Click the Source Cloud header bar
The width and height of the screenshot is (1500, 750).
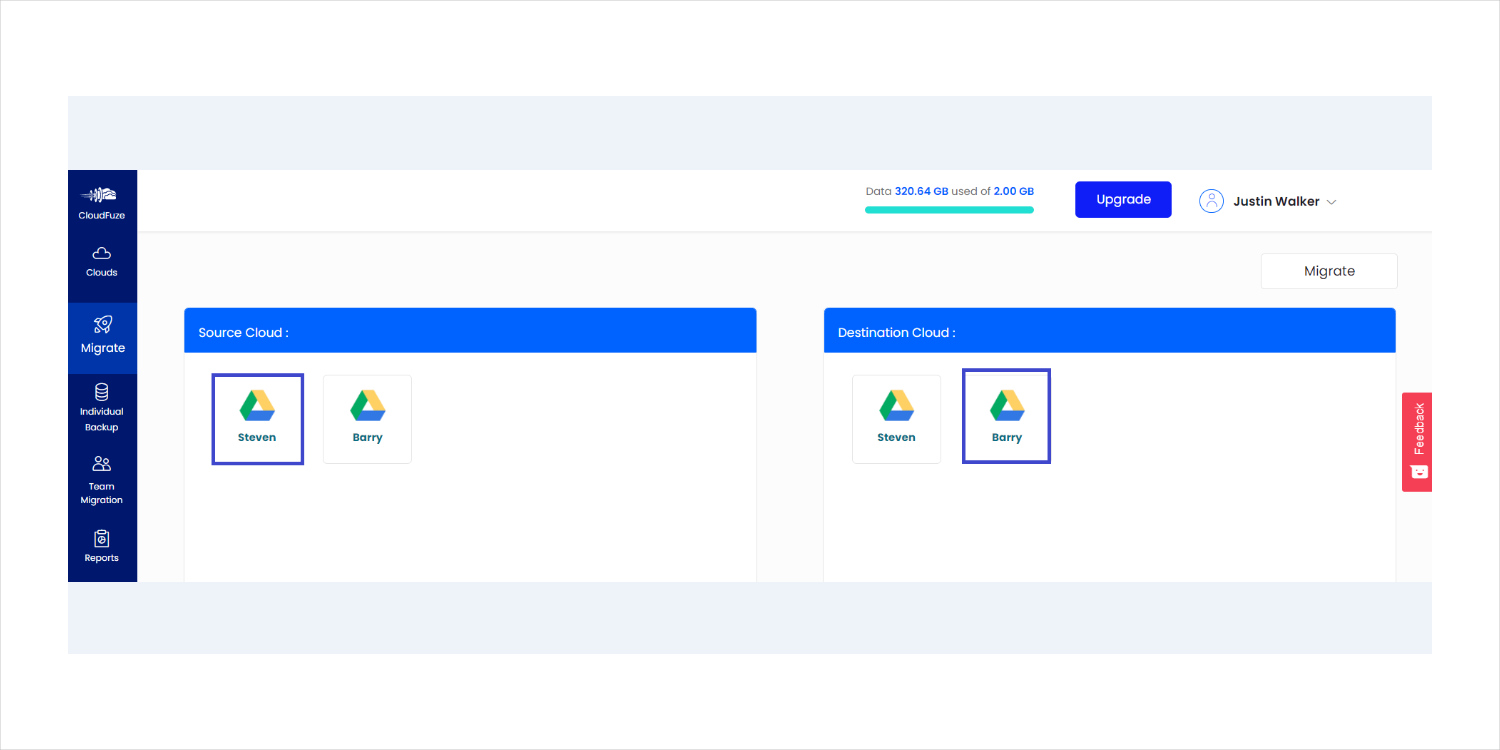click(x=470, y=331)
